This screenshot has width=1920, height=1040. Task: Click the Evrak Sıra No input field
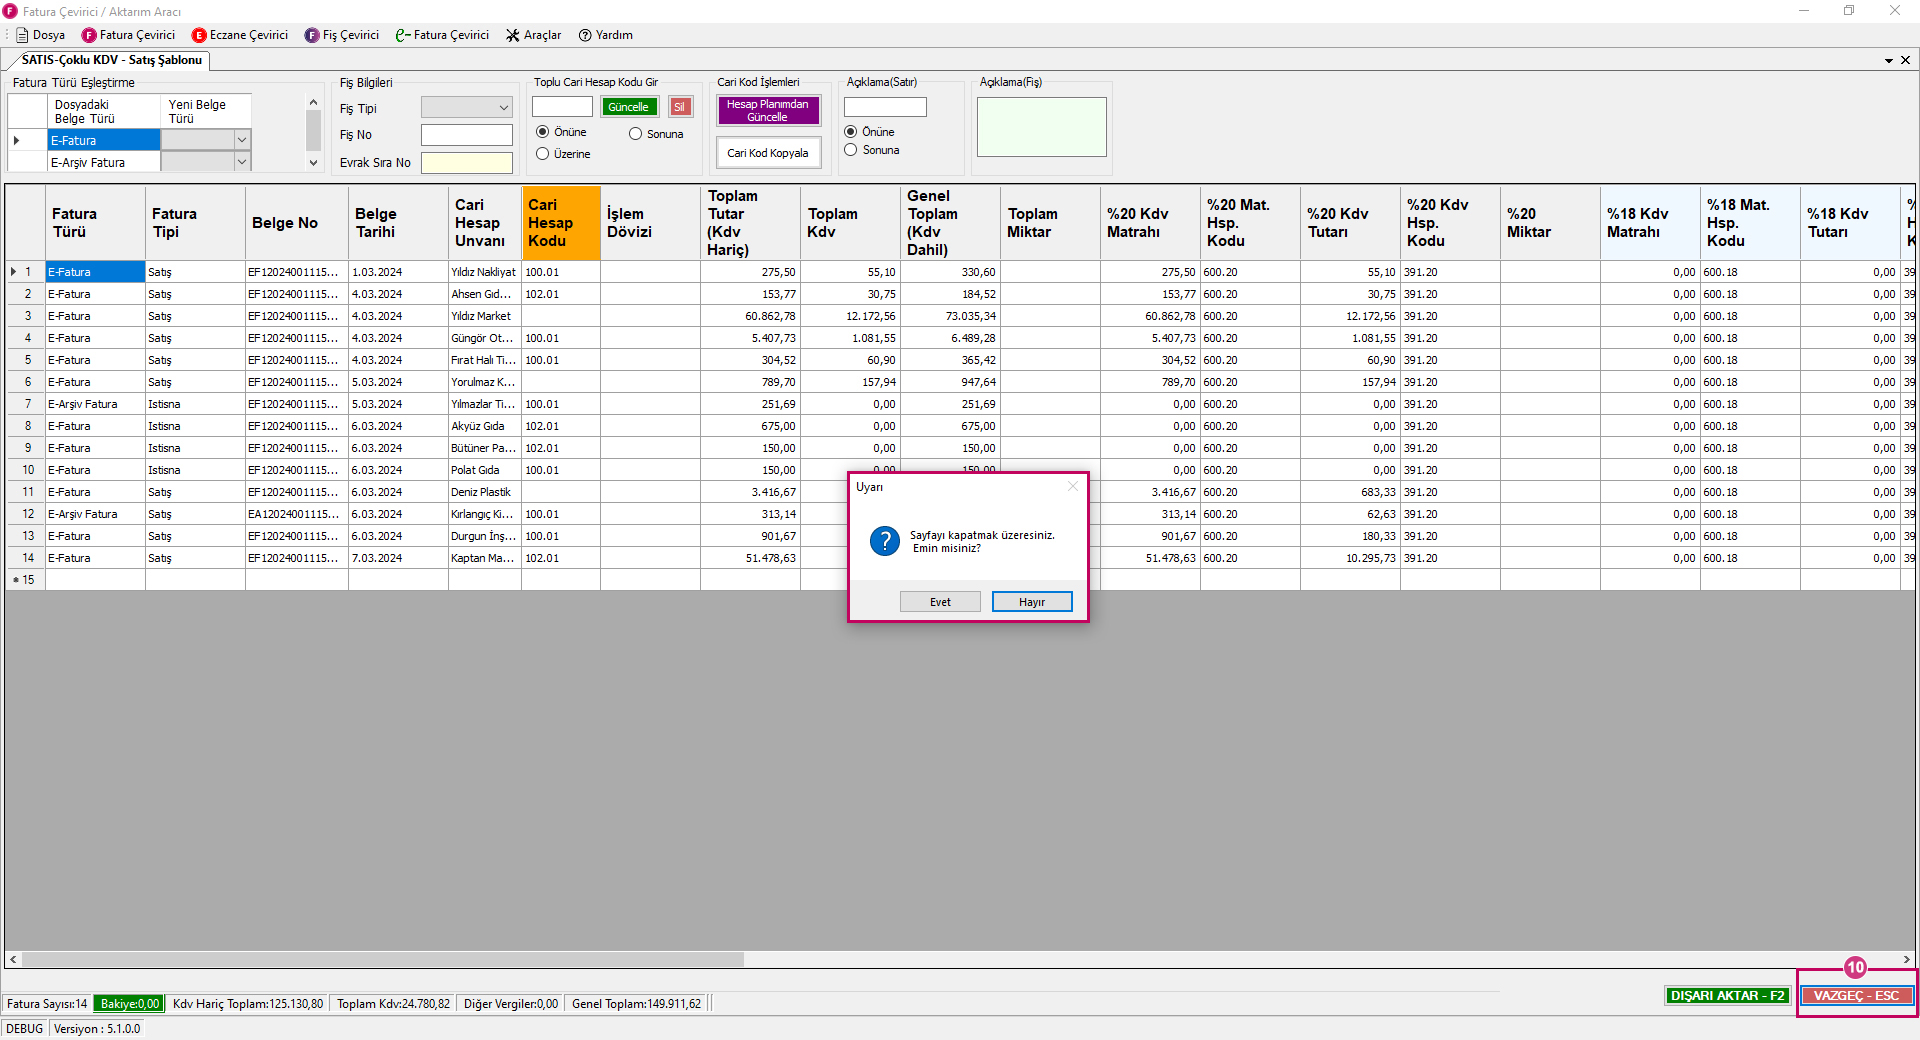point(466,162)
